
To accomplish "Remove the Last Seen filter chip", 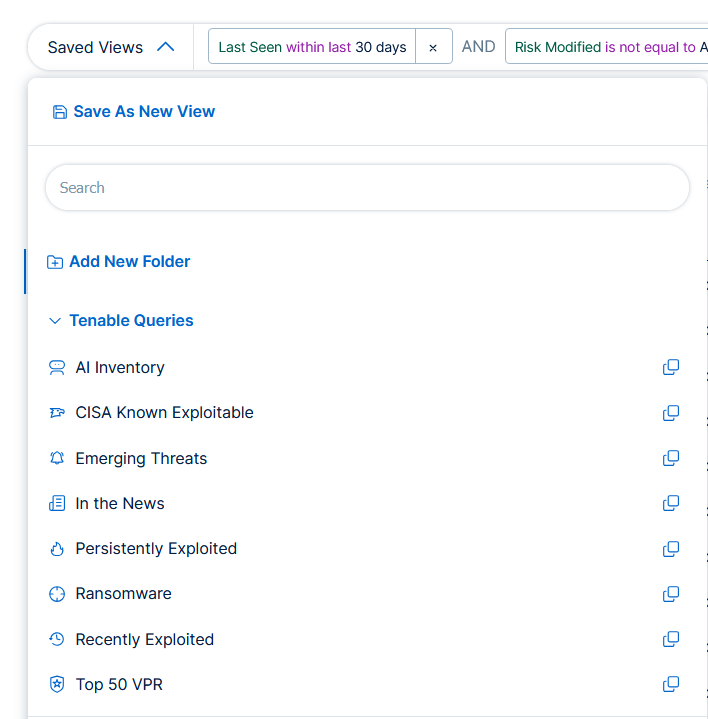I will point(433,47).
